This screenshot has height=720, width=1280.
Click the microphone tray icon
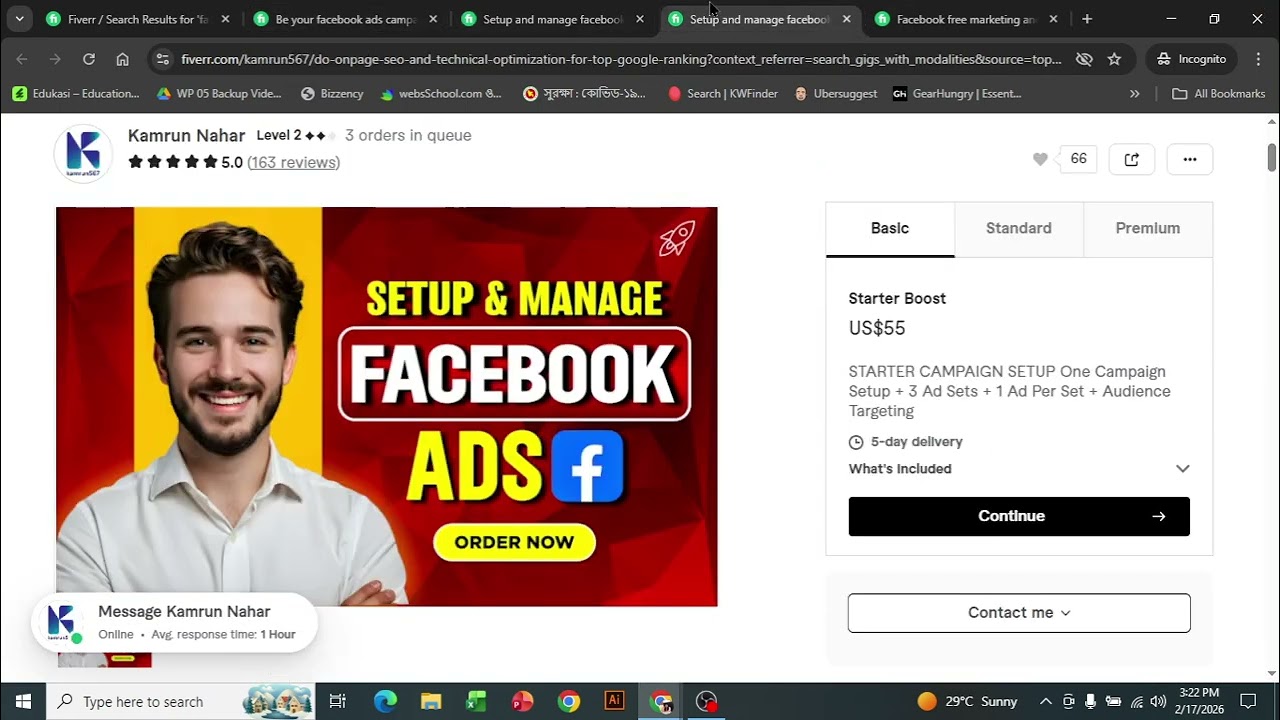click(x=1091, y=701)
